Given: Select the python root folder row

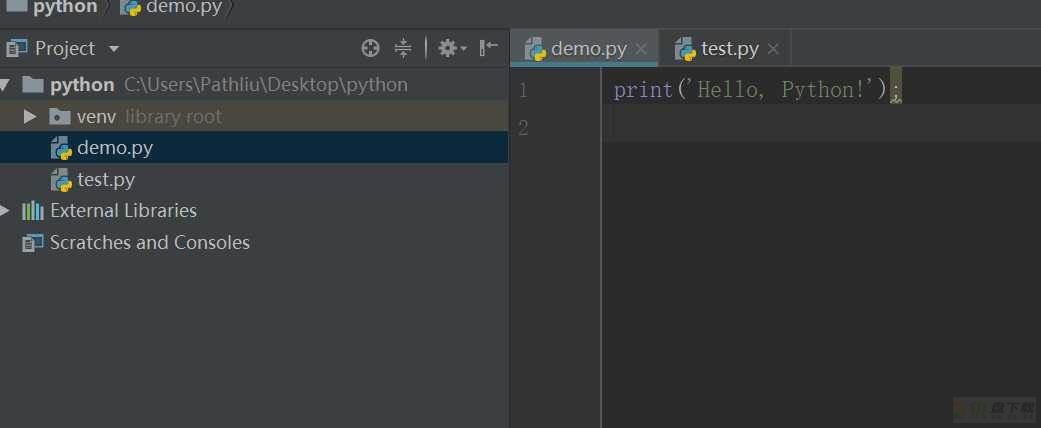Looking at the screenshot, I should pyautogui.click(x=254, y=85).
